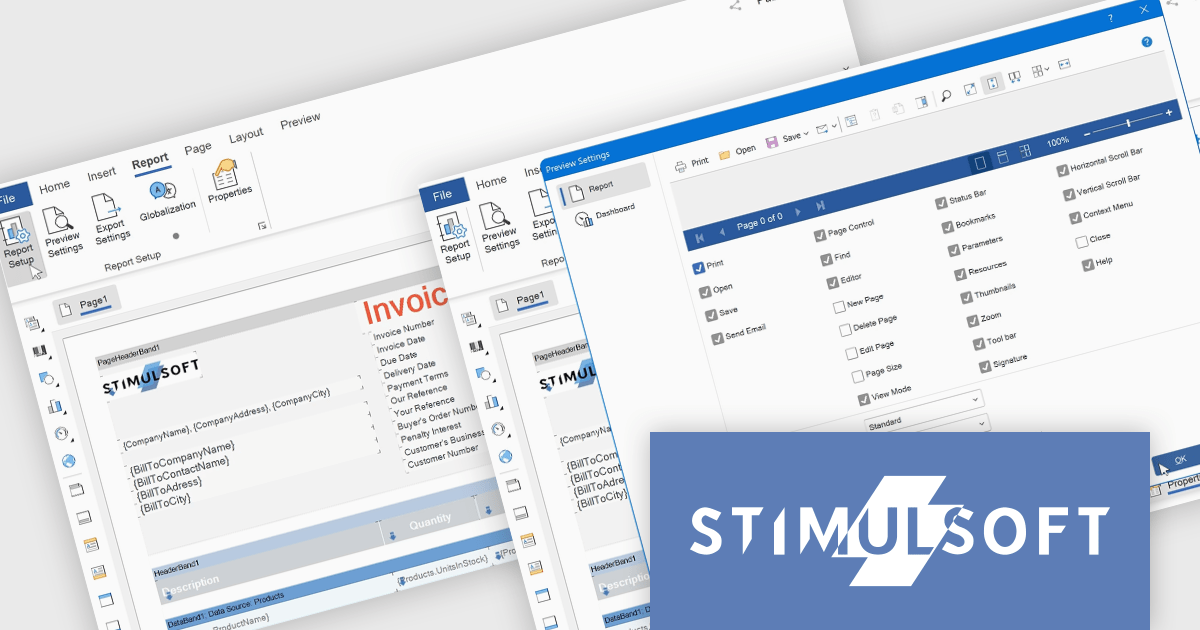Confirm with the OK button
1200x630 pixels.
click(1178, 461)
